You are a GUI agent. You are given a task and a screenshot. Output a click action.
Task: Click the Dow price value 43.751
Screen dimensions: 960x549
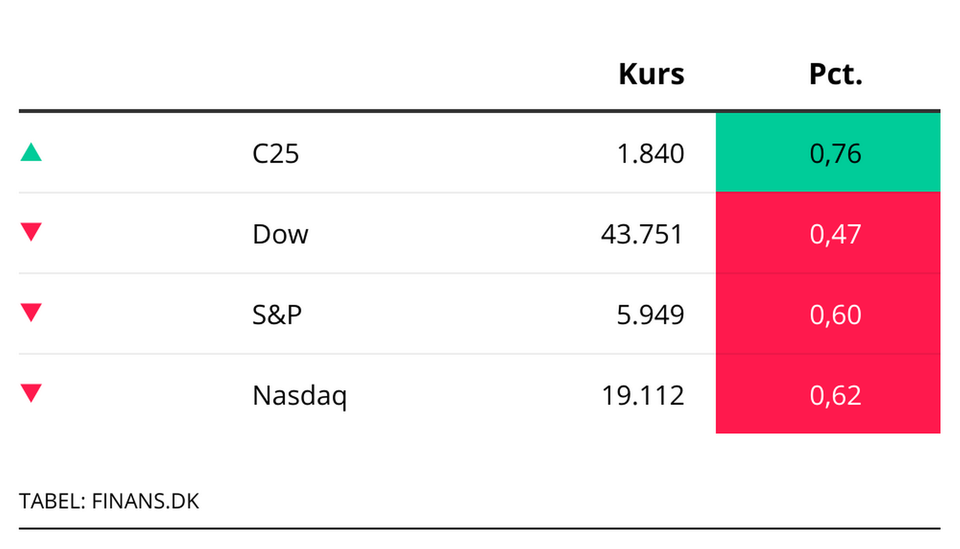click(641, 234)
